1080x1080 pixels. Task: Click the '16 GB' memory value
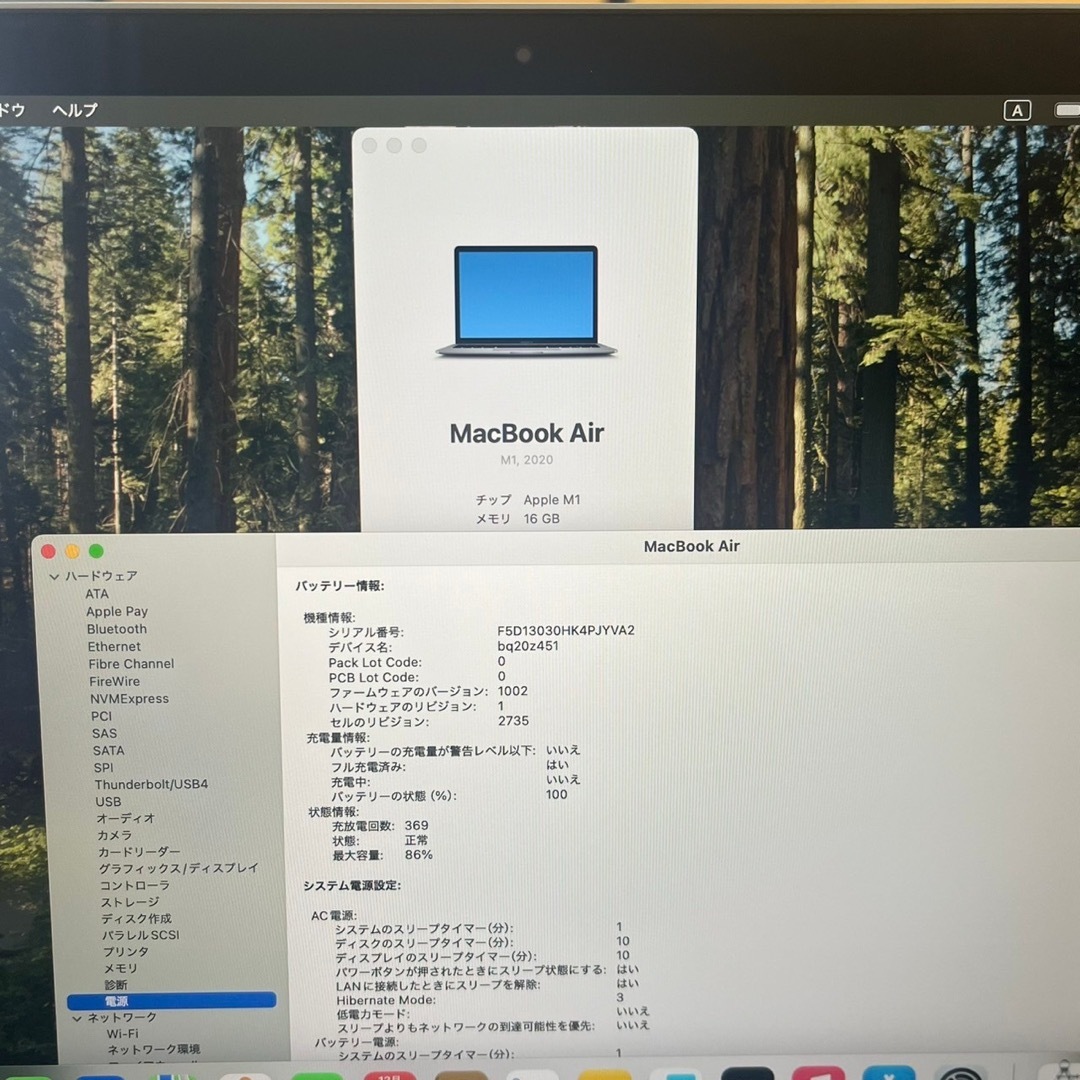click(541, 519)
